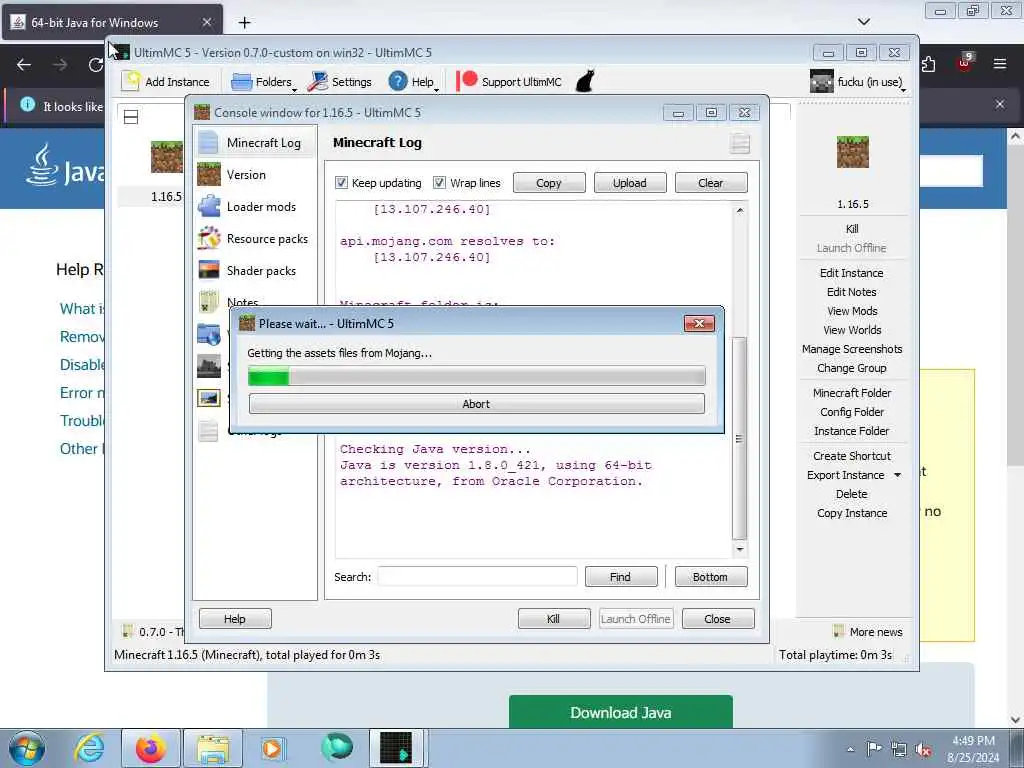The height and width of the screenshot is (768, 1024).
Task: Open the Loader mods page
Action: [x=255, y=206]
